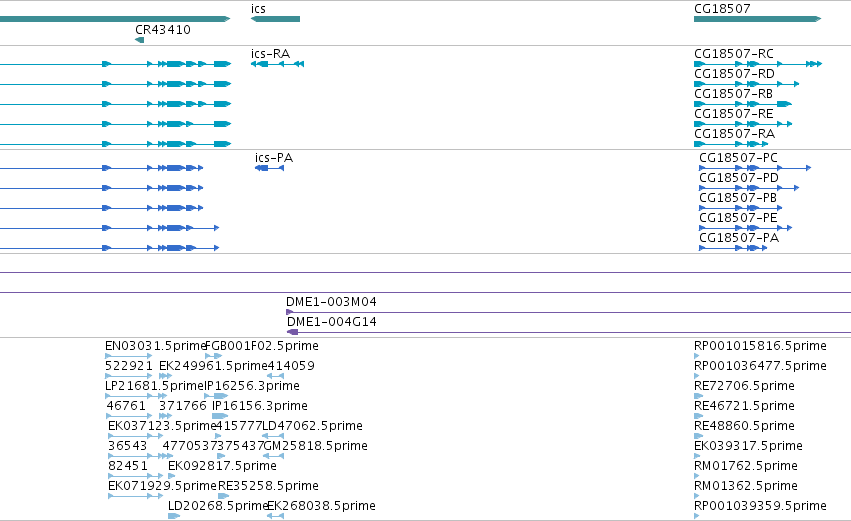Select protein CG18507-PD
The height and width of the screenshot is (521, 851).
[x=749, y=188]
